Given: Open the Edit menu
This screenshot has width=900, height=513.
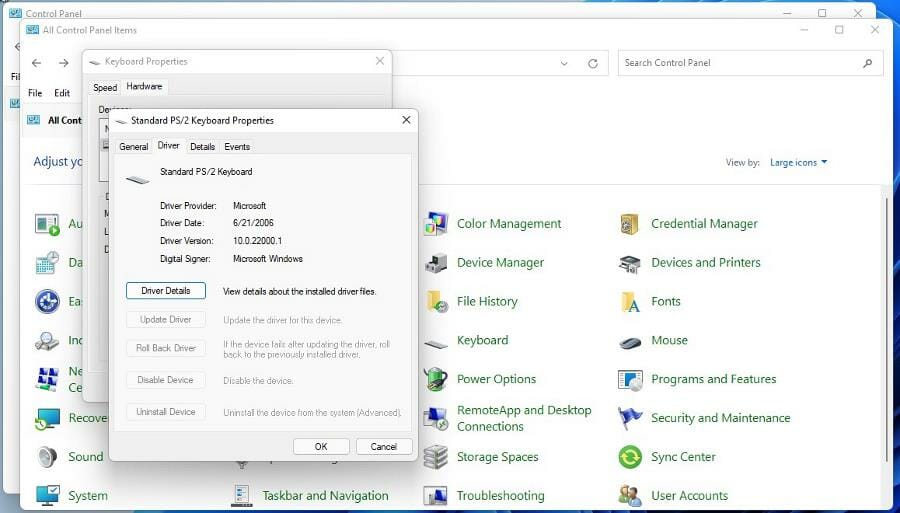Looking at the screenshot, I should pyautogui.click(x=62, y=93).
